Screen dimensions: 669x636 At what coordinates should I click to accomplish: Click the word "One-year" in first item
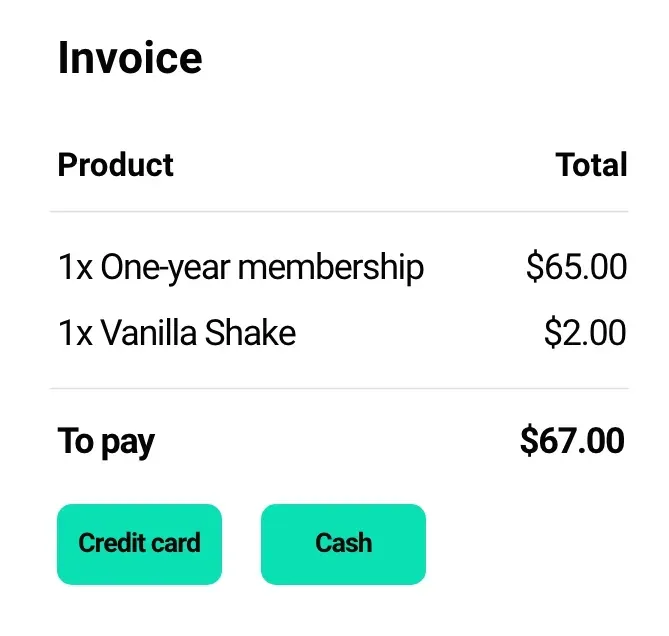(165, 268)
